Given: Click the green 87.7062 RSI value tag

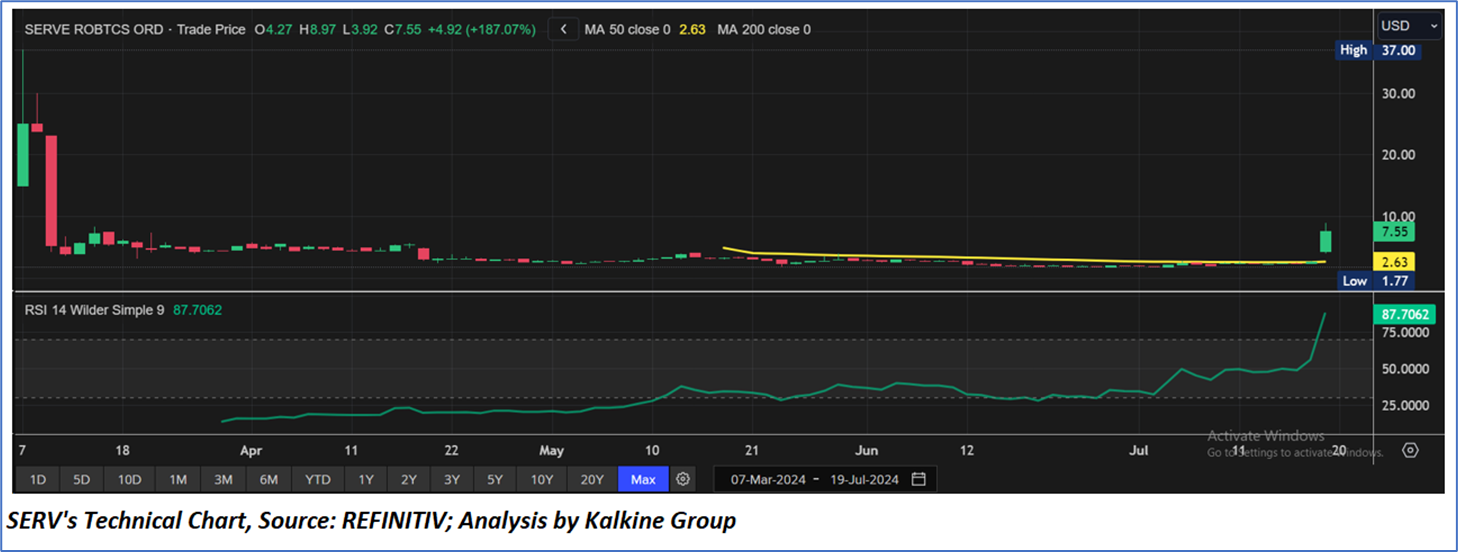Looking at the screenshot, I should [x=1402, y=314].
